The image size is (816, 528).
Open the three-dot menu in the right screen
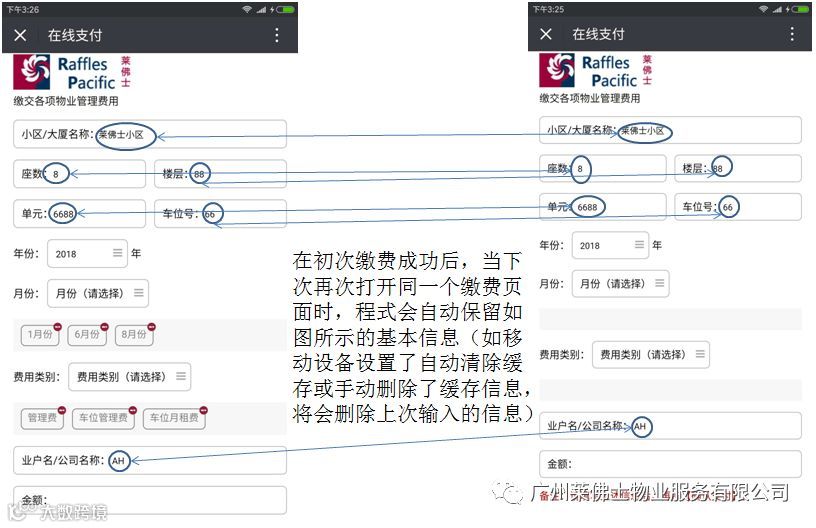pyautogui.click(x=792, y=34)
